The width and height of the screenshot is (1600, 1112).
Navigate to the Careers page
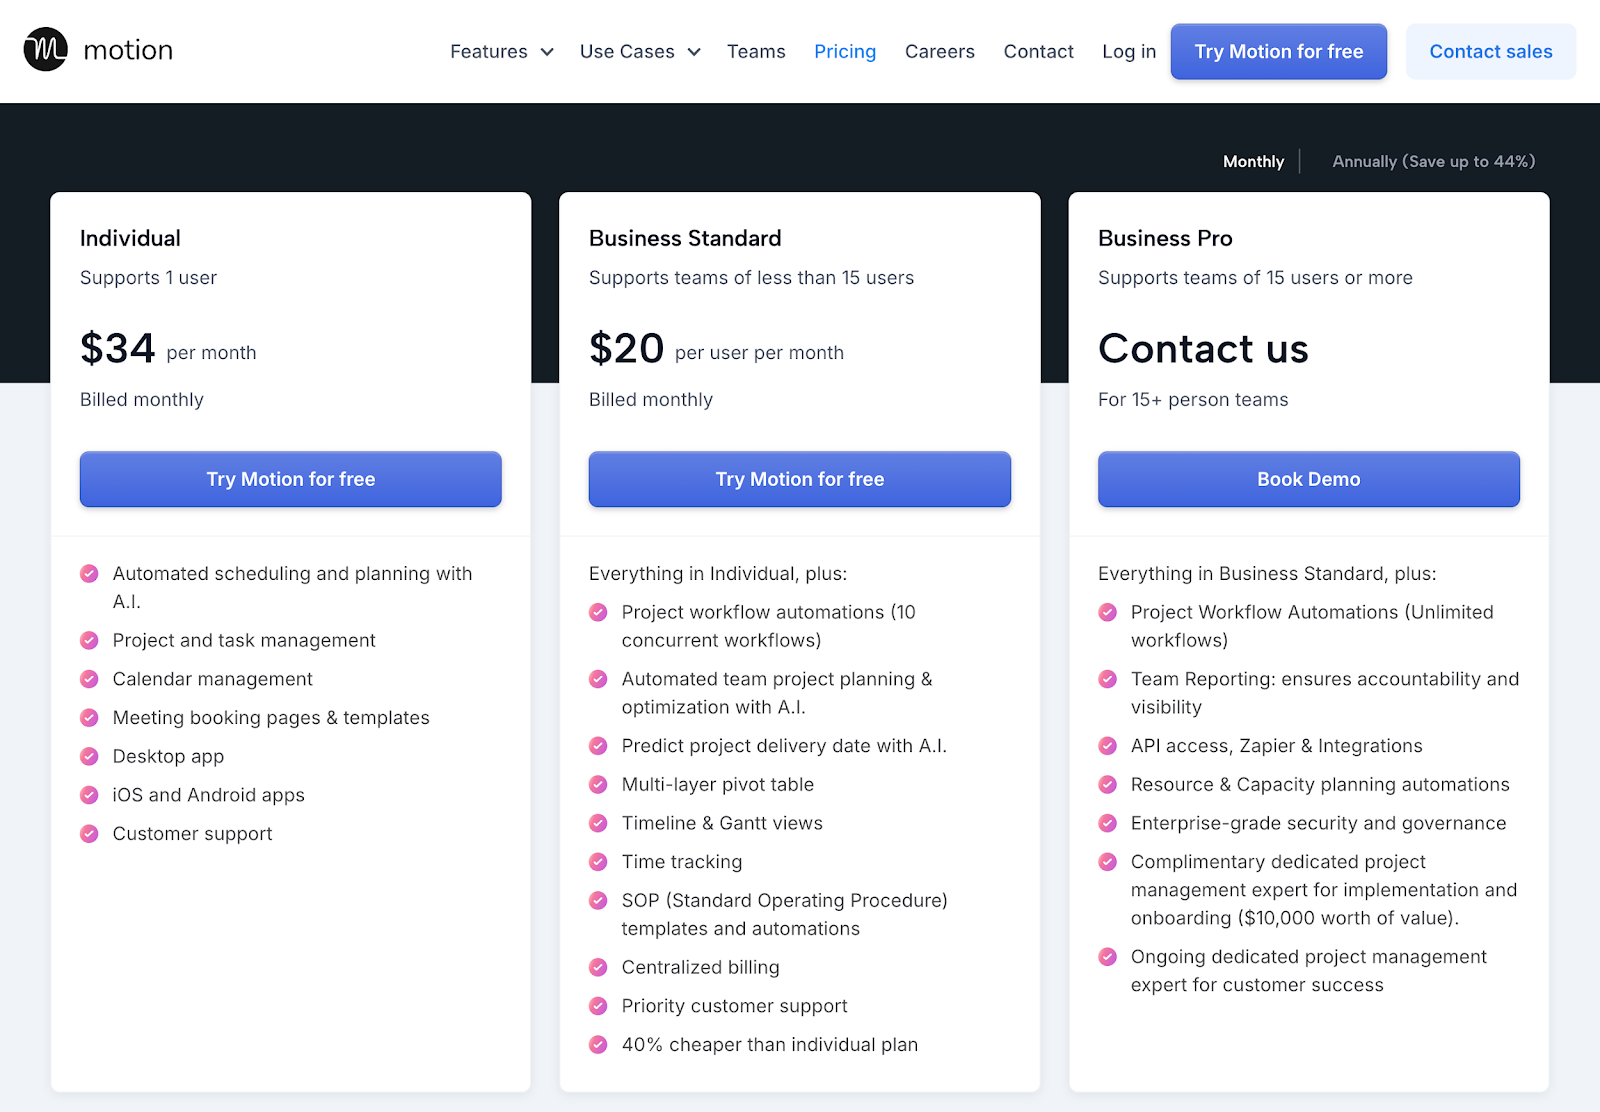(x=939, y=51)
